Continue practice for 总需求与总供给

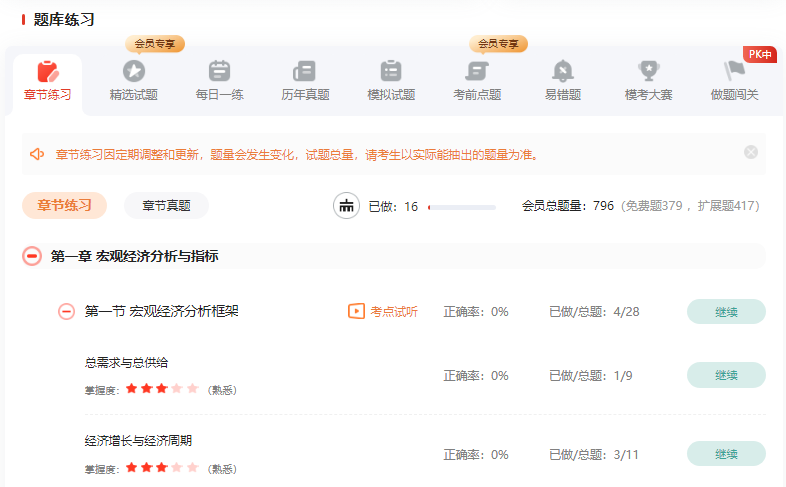pos(725,375)
